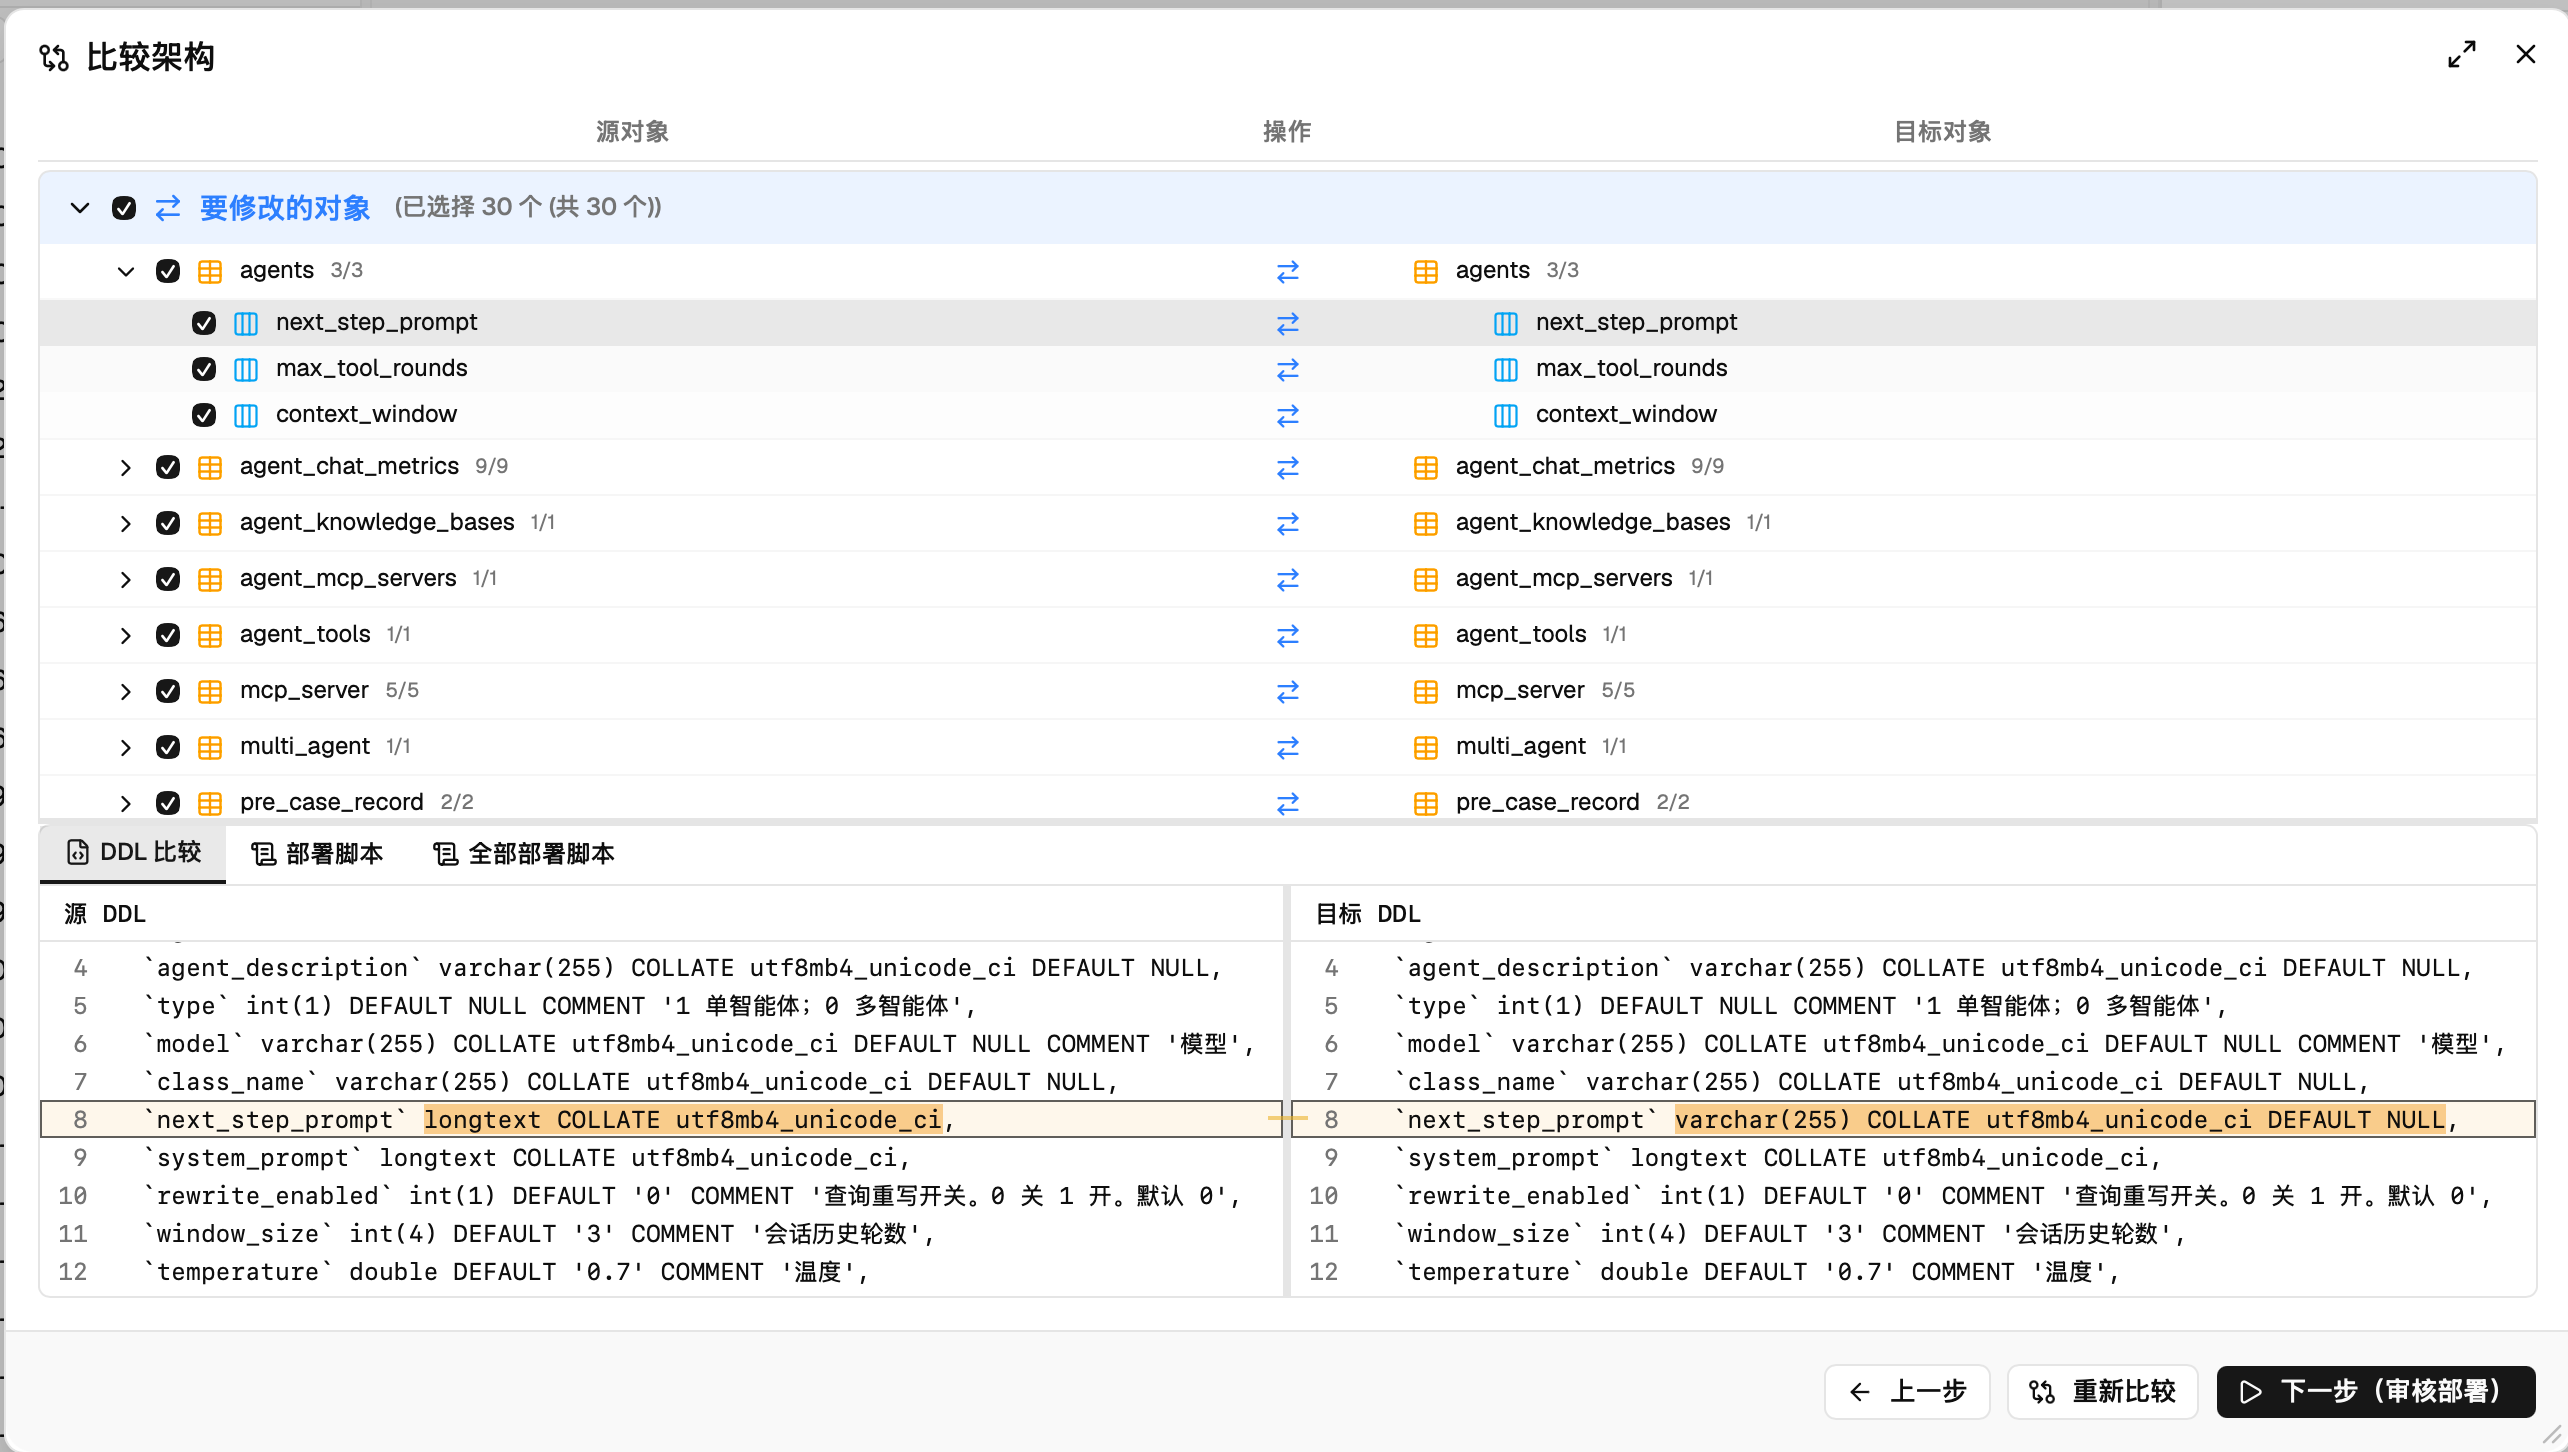Uncheck the agent_chat_metrics checkbox

pyautogui.click(x=168, y=467)
